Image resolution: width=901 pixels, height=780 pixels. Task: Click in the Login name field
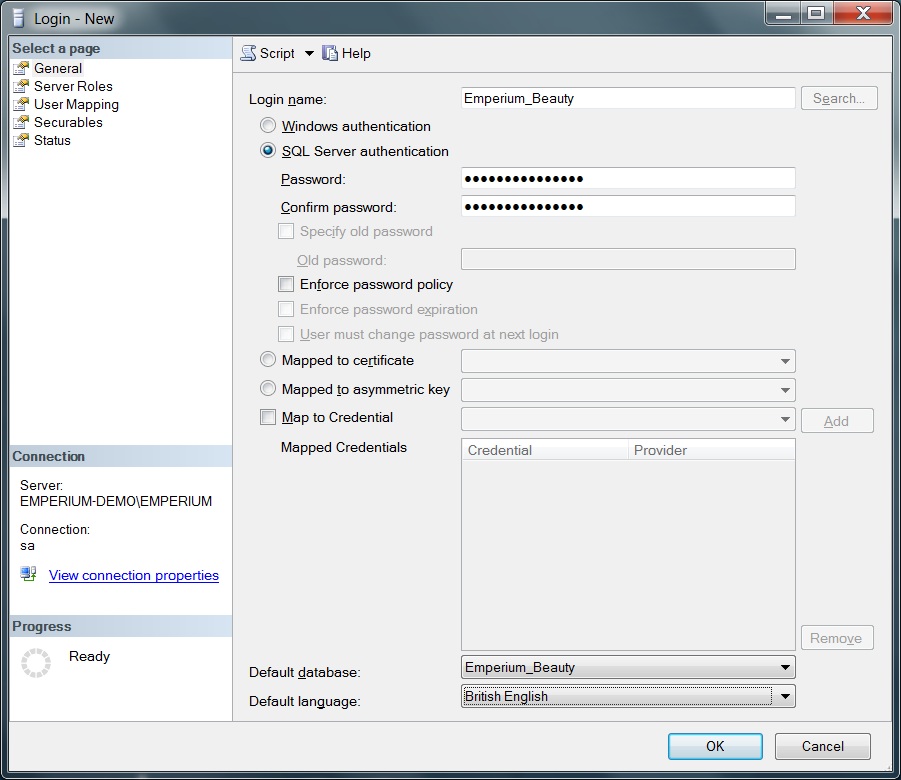coord(628,98)
